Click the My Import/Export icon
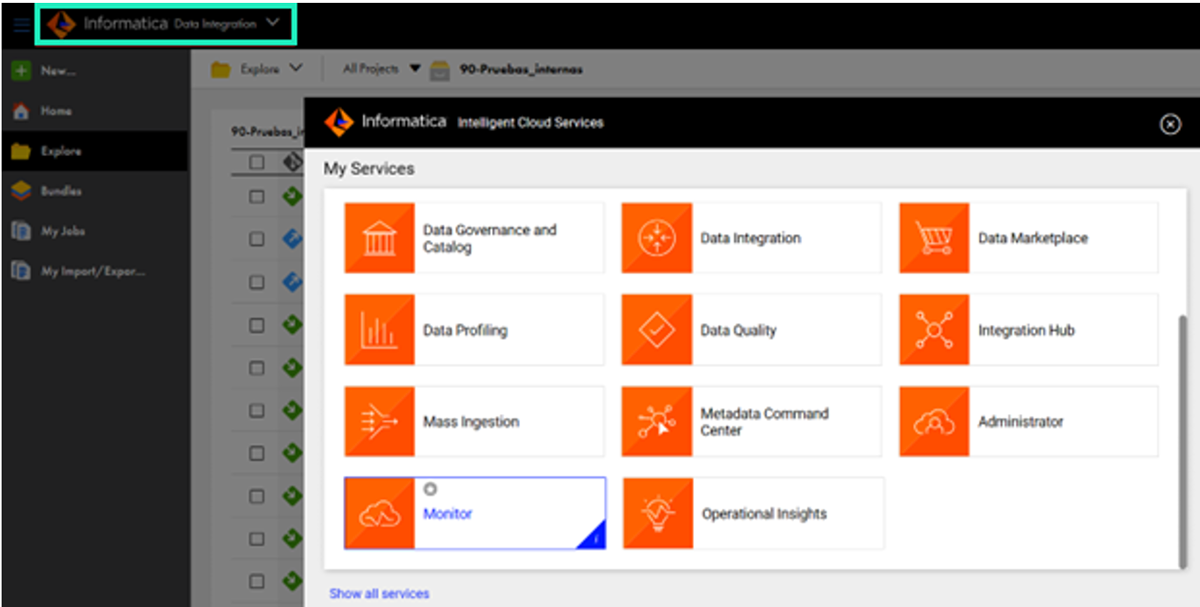The height and width of the screenshot is (607, 1200). [x=21, y=271]
